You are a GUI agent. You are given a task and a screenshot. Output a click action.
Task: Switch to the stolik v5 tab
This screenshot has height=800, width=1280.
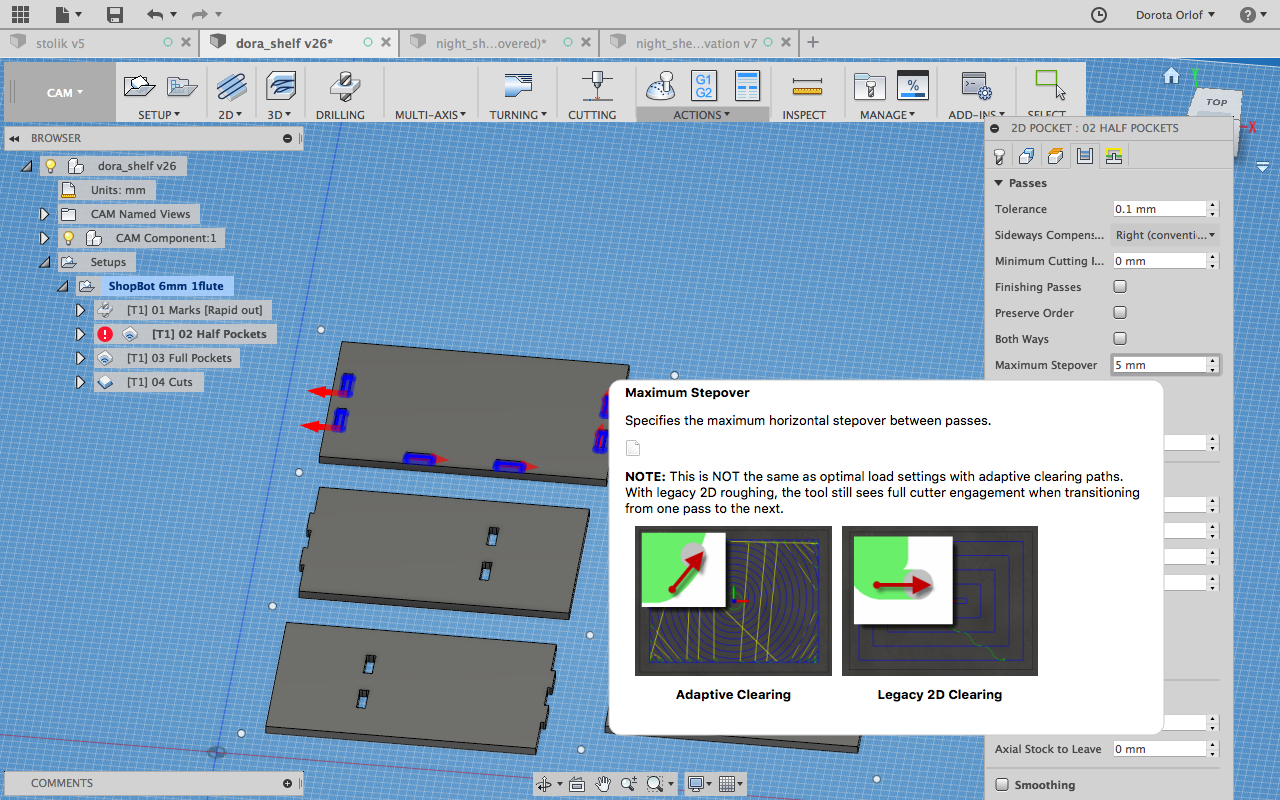[x=60, y=43]
